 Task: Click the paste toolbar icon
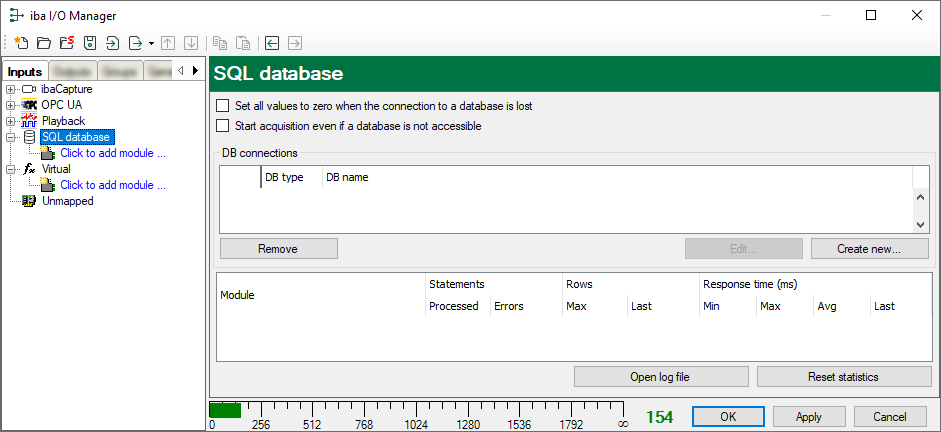point(243,43)
